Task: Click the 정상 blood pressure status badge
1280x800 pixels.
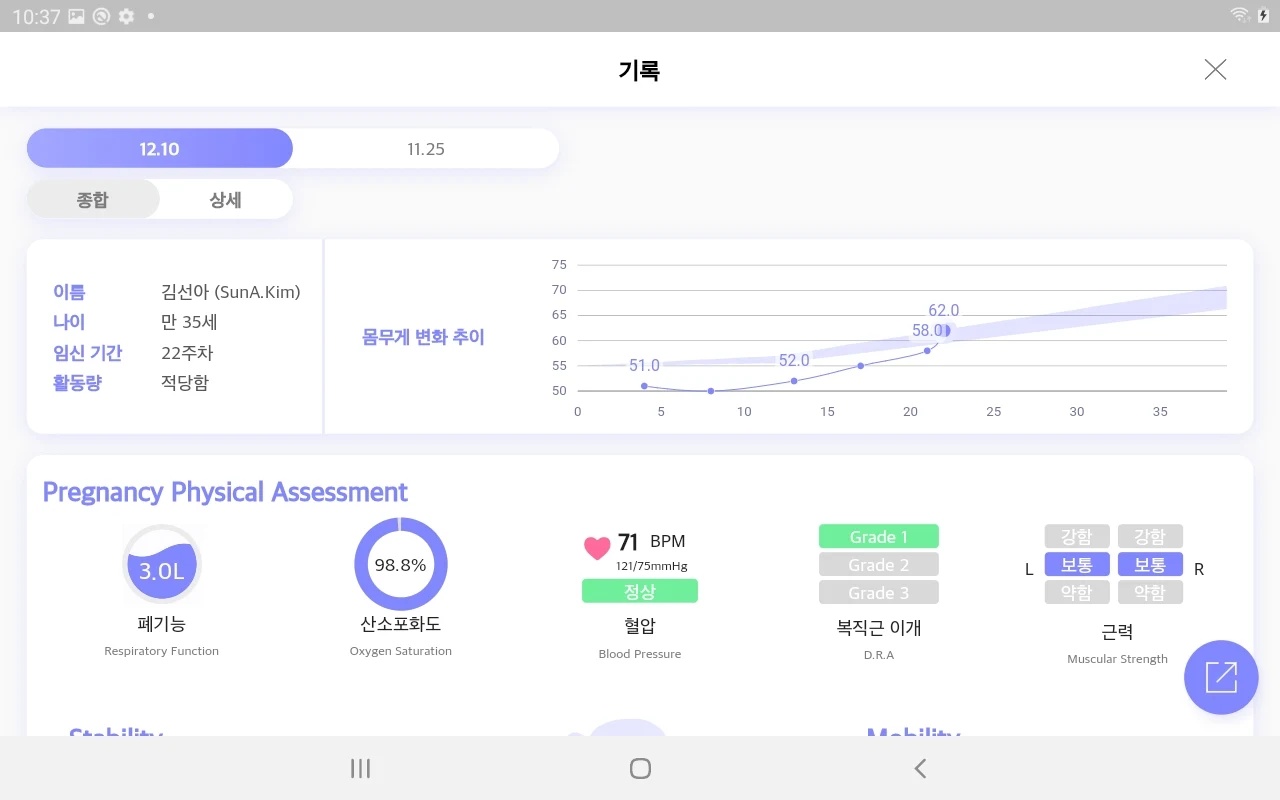Action: [x=639, y=591]
